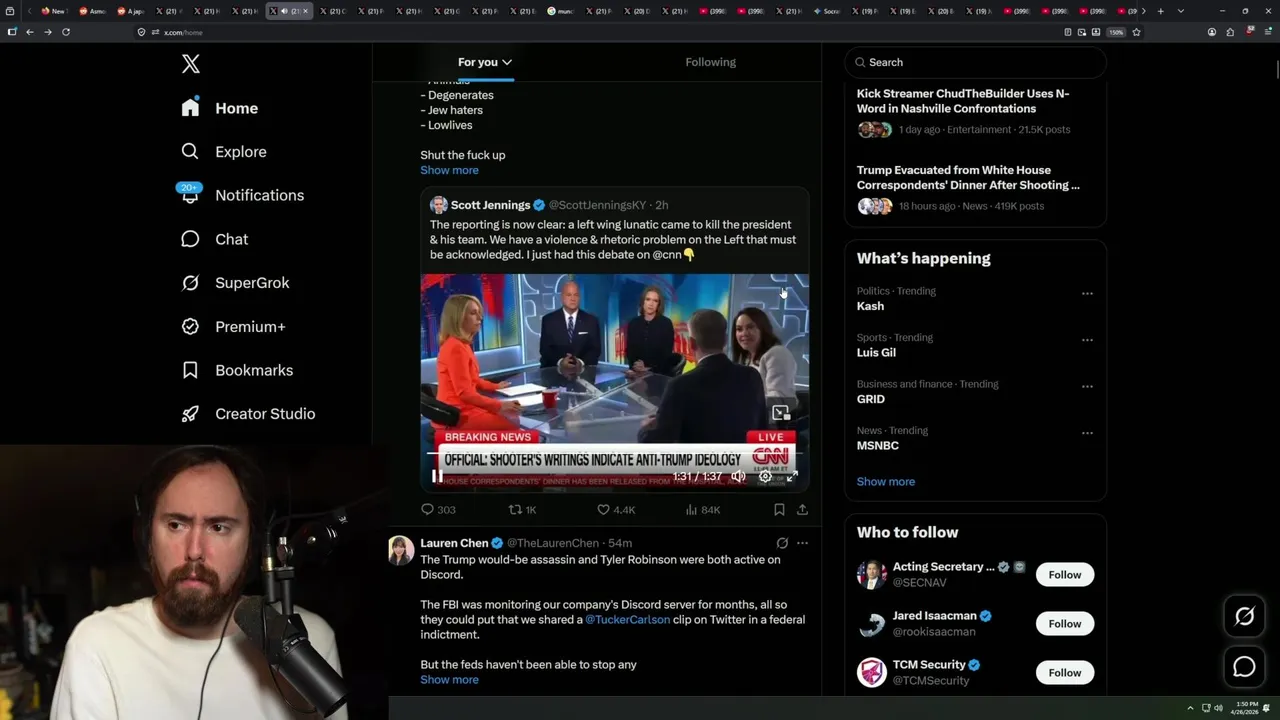Open browser extensions icon
Viewport: 1280px width, 720px height.
tap(1229, 32)
